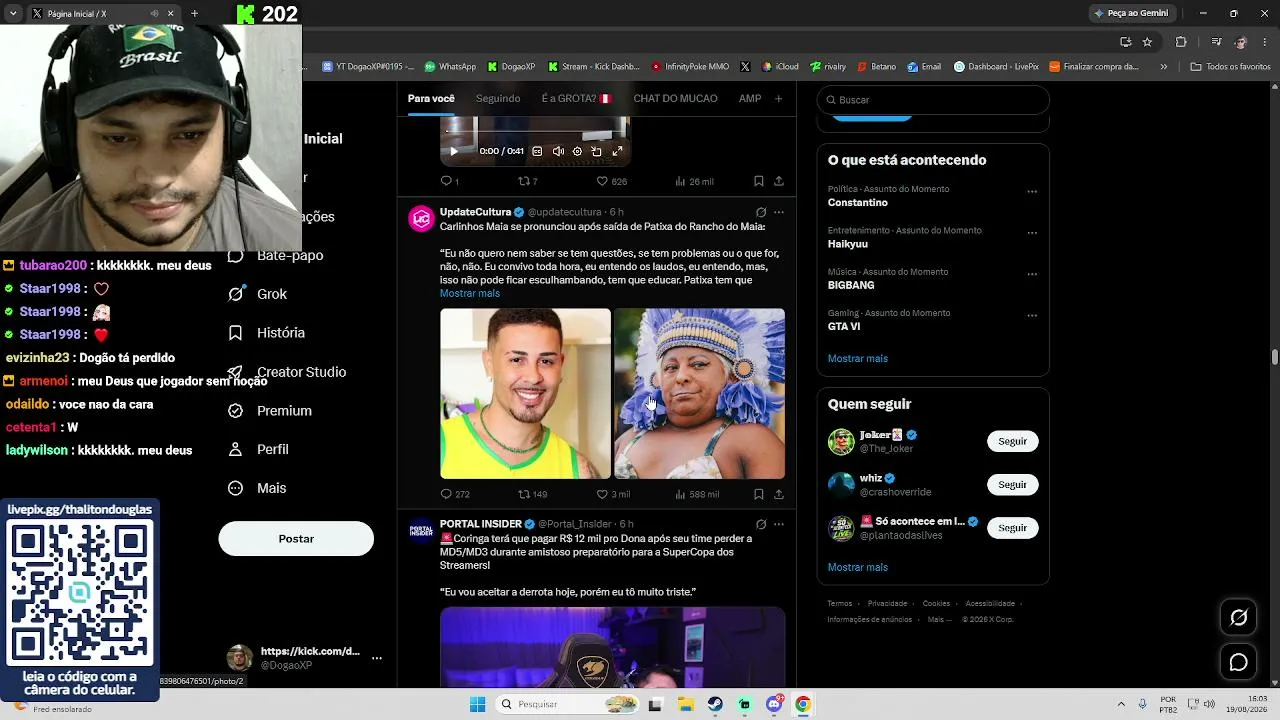Viewport: 1280px width, 720px height.
Task: Ask Grok about the UpdateCultura post
Action: point(761,212)
